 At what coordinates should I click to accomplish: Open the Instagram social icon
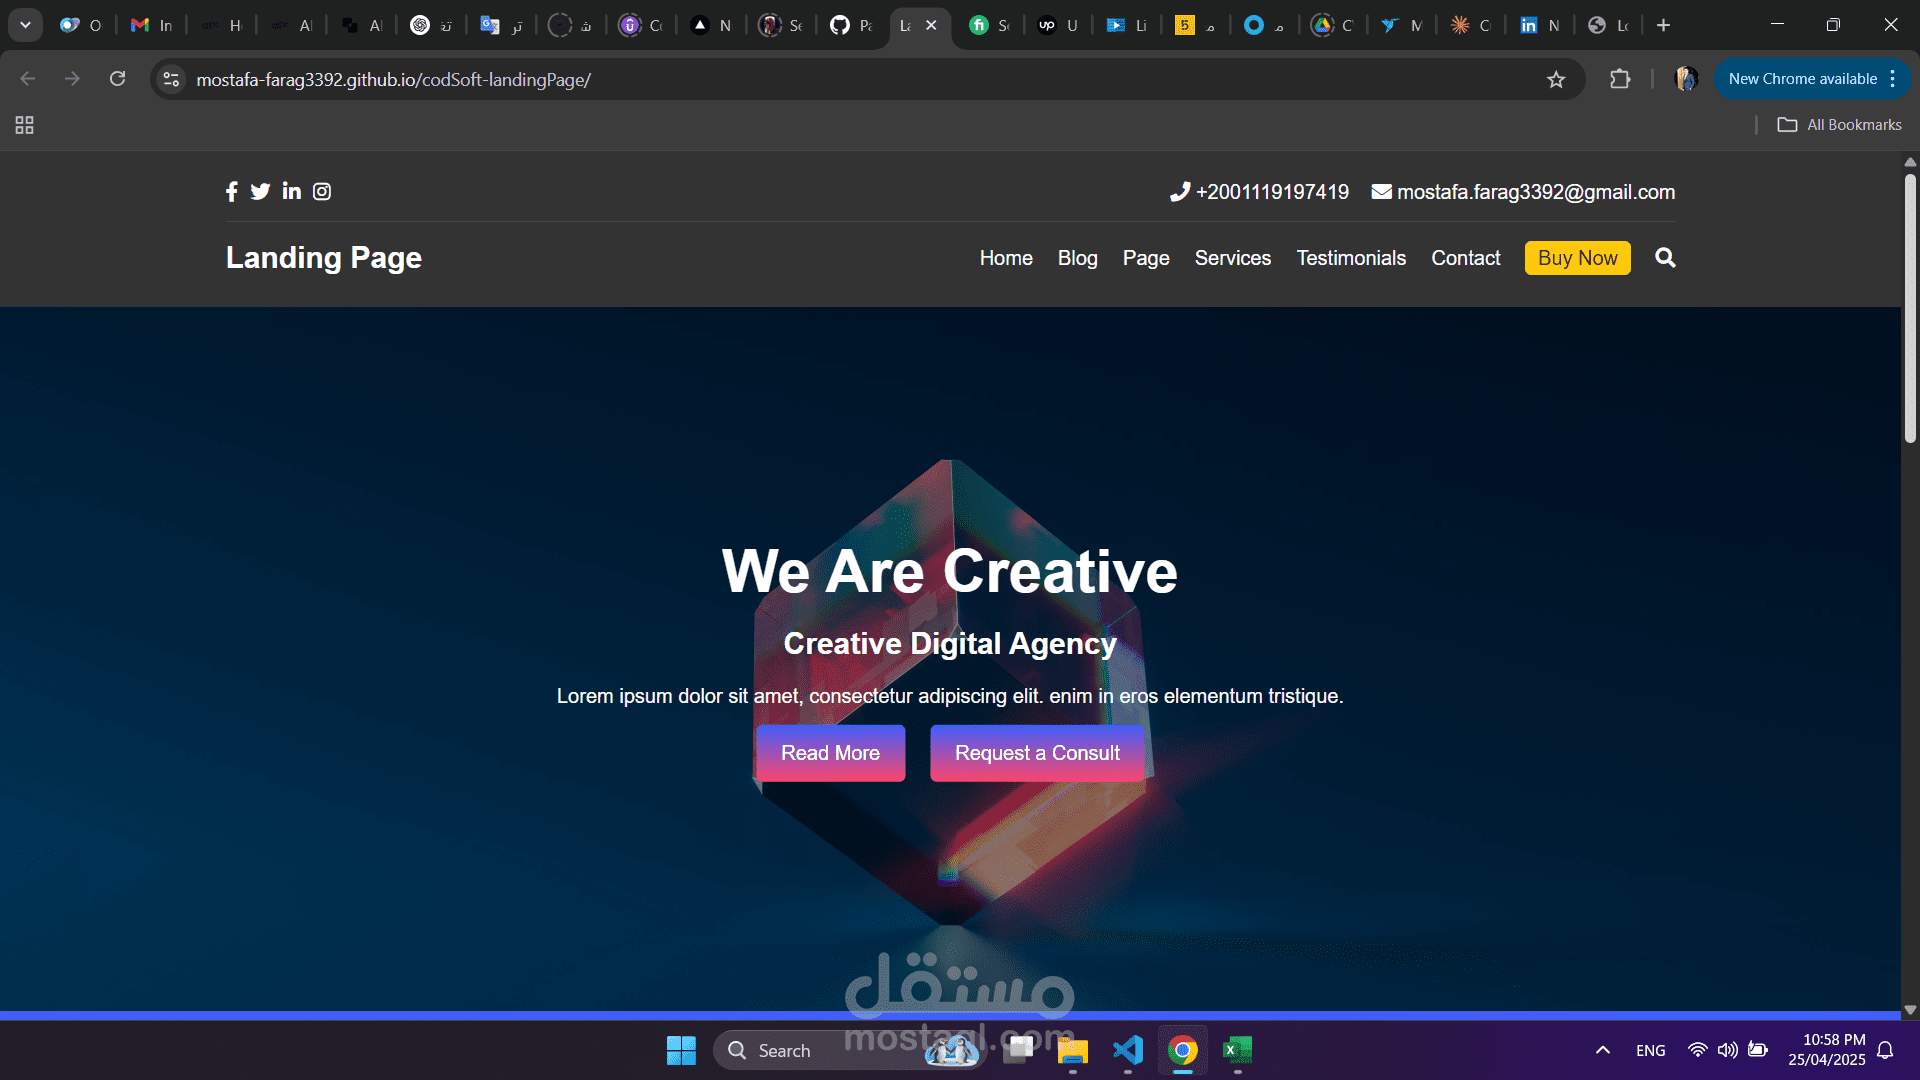point(321,191)
